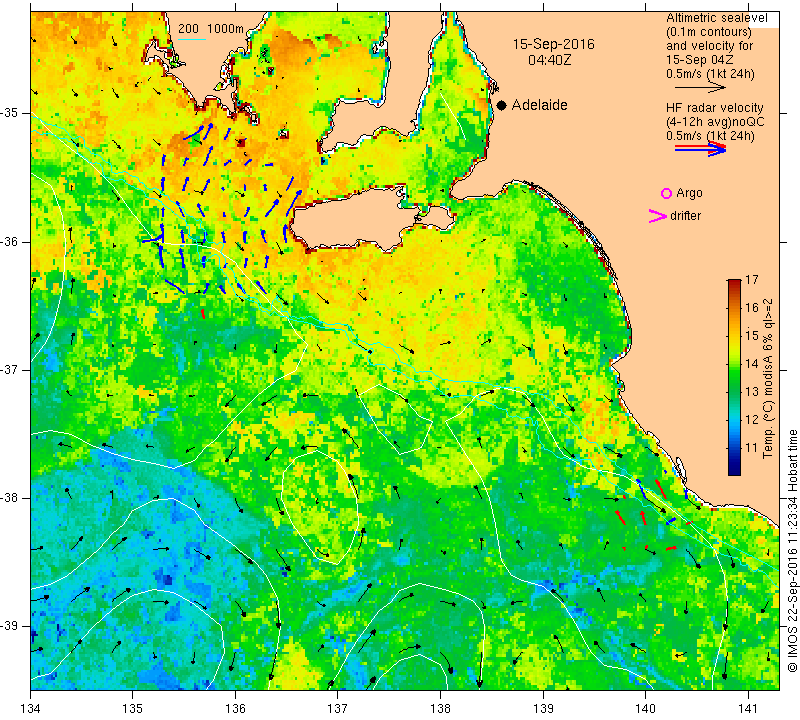The width and height of the screenshot is (800, 720).
Task: Click the latitude axis label -37
Action: pyautogui.click(x=11, y=369)
